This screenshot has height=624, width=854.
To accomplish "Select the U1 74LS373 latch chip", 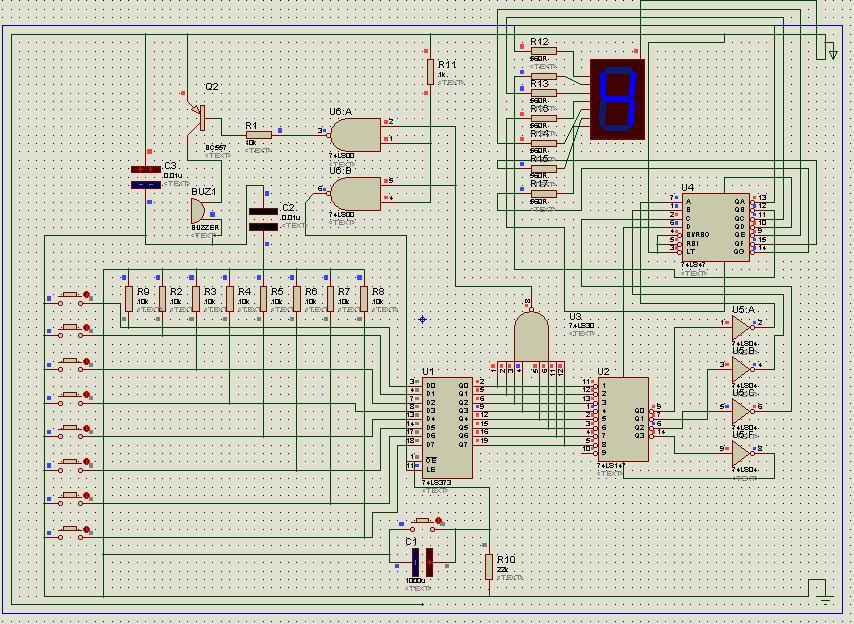I will pyautogui.click(x=447, y=427).
